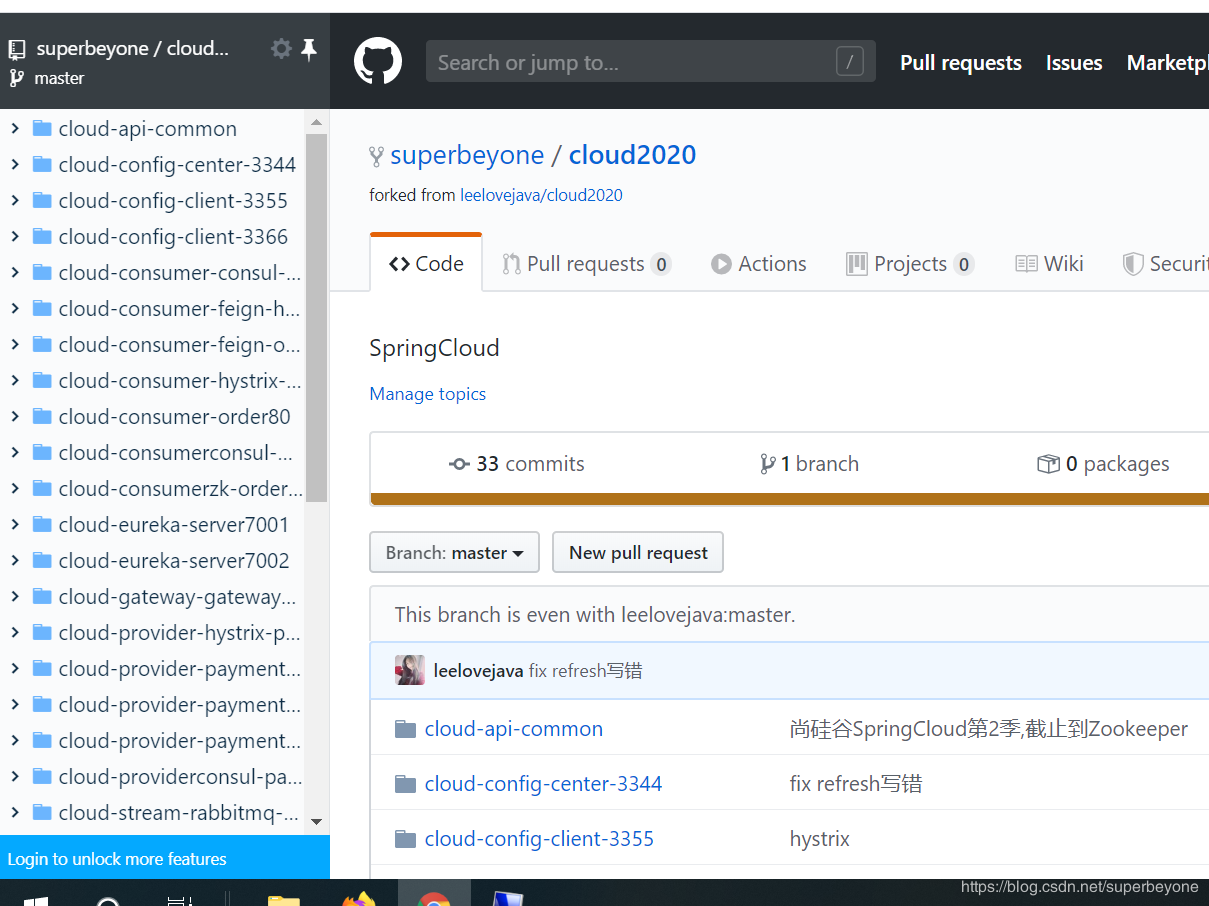Open the Branch: master dropdown
Viewport: 1209px width, 906px height.
pos(455,552)
